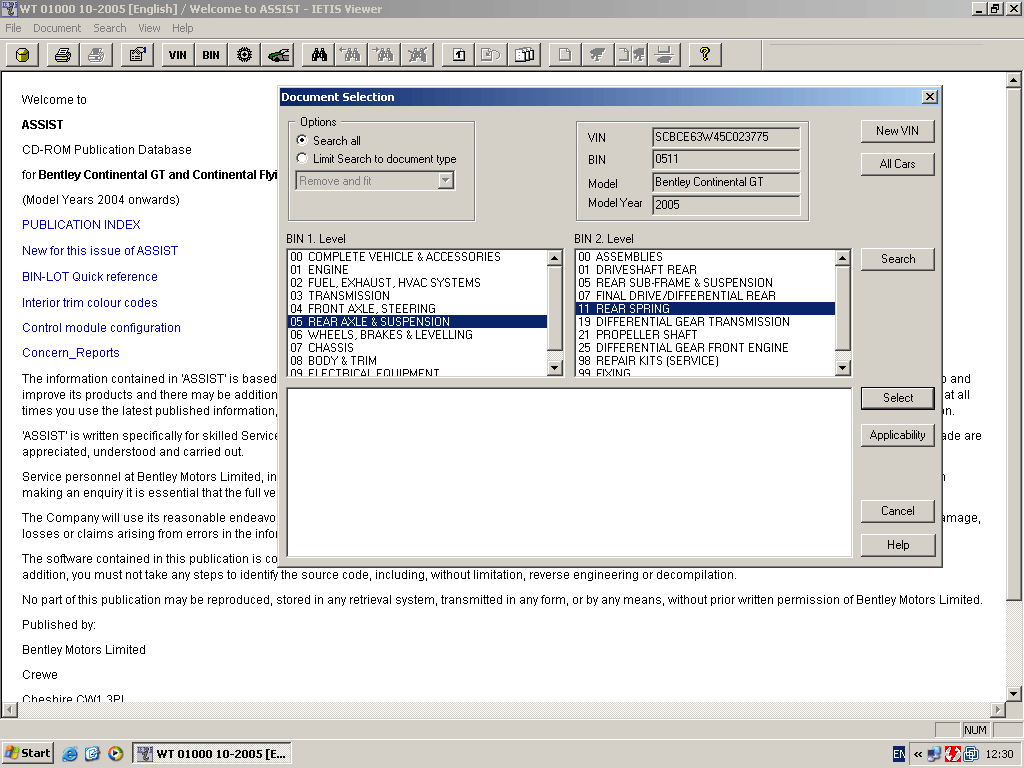Click the multiple pages toolbar icon
Screen dimensions: 1024x768
[524, 55]
